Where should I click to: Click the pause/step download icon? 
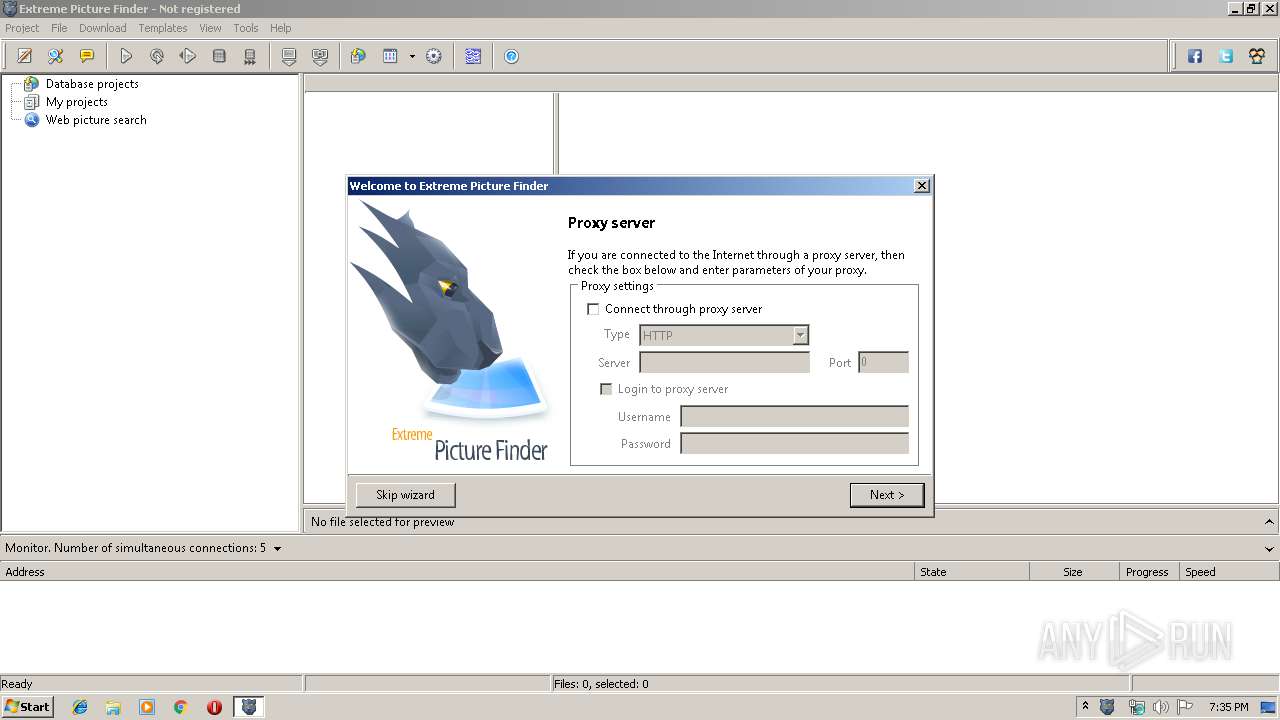[188, 57]
